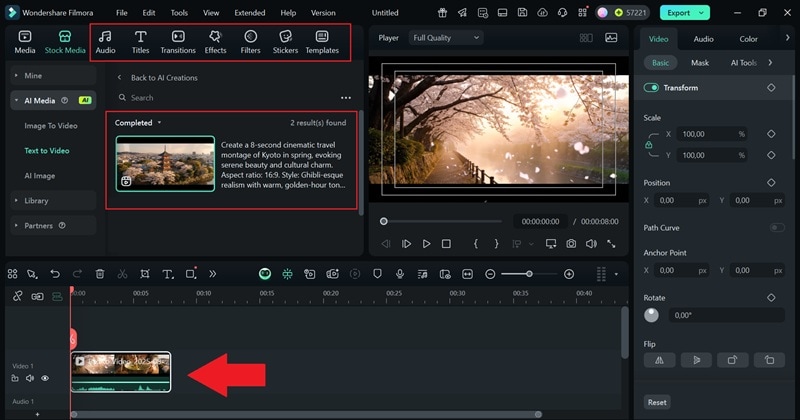Stop the preview playback
Image resolution: width=800 pixels, height=420 pixels.
(446, 244)
